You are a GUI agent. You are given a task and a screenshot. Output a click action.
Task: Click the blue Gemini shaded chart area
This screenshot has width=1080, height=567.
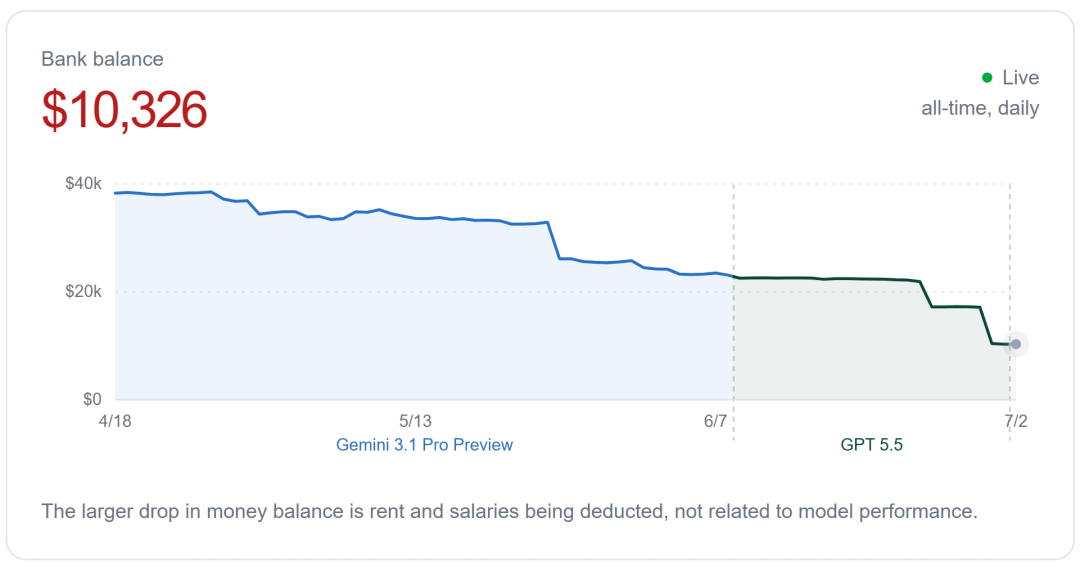(x=413, y=324)
